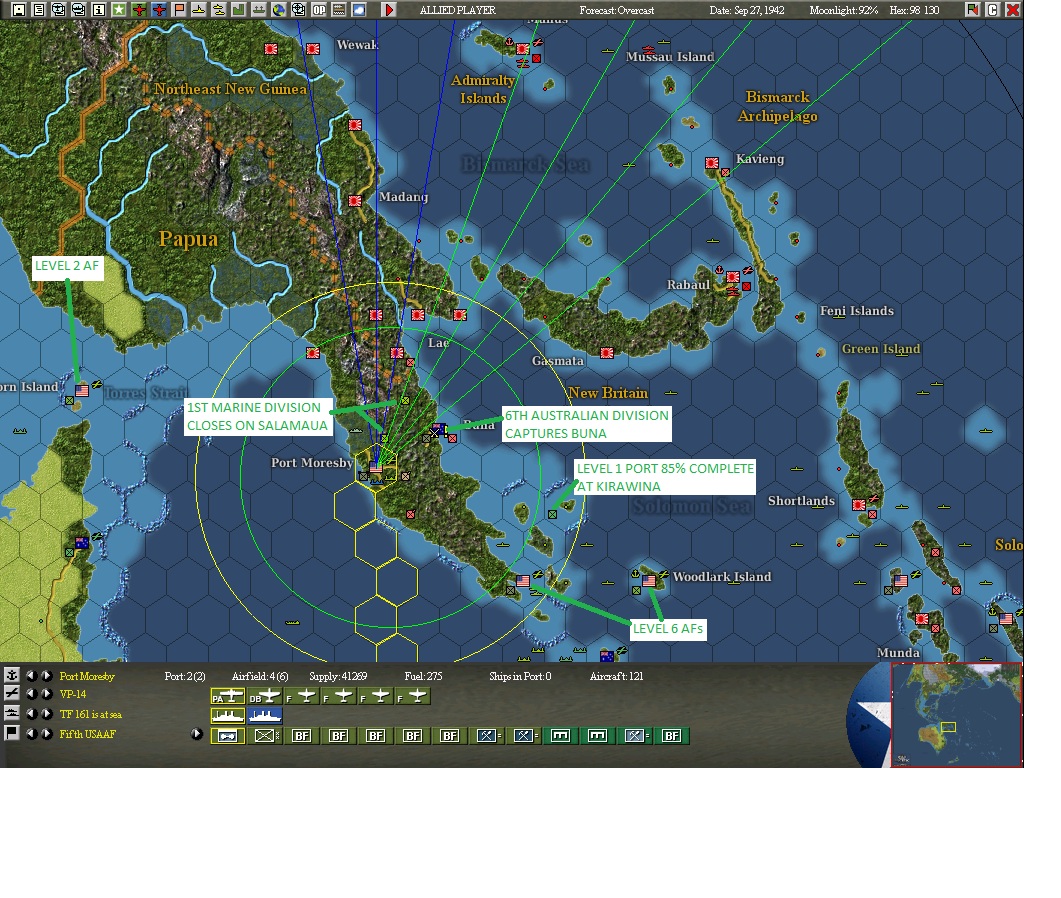
Task: Select the Japanese base flag at Kavieng
Action: coord(712,163)
